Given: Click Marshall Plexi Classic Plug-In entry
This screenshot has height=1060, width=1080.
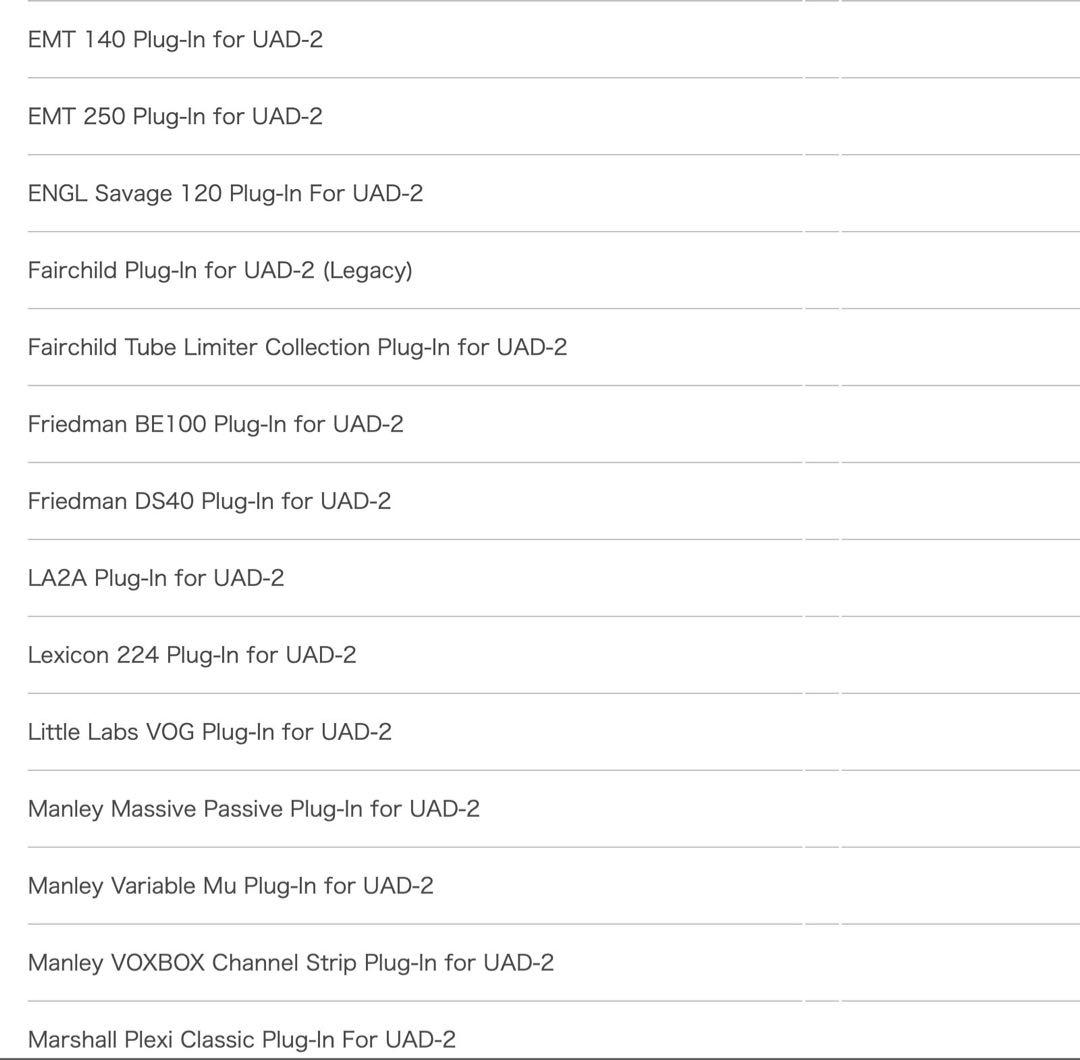Looking at the screenshot, I should pyautogui.click(x=242, y=1040).
